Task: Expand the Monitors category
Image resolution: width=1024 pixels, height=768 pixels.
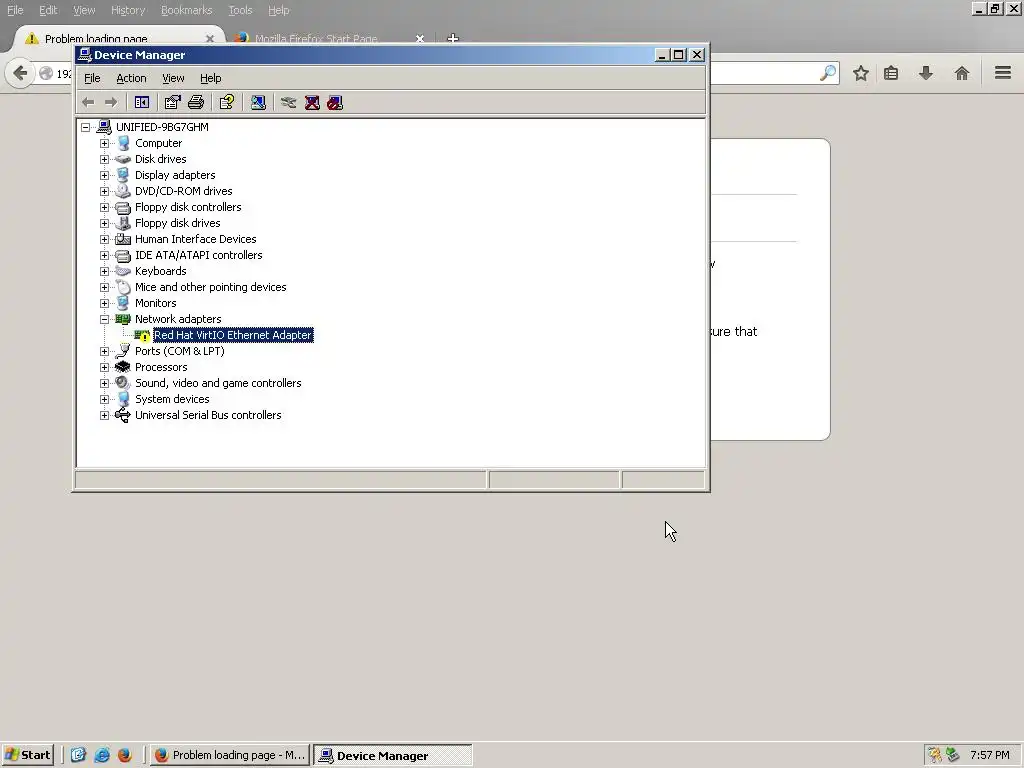Action: [104, 303]
